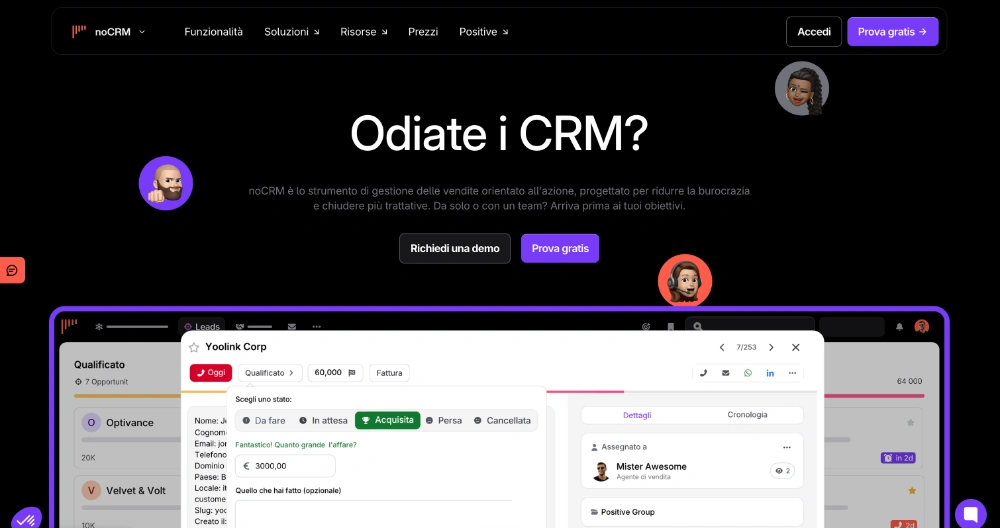Click the euro amount field showing 3000,00
The height and width of the screenshot is (528, 1000).
[285, 466]
